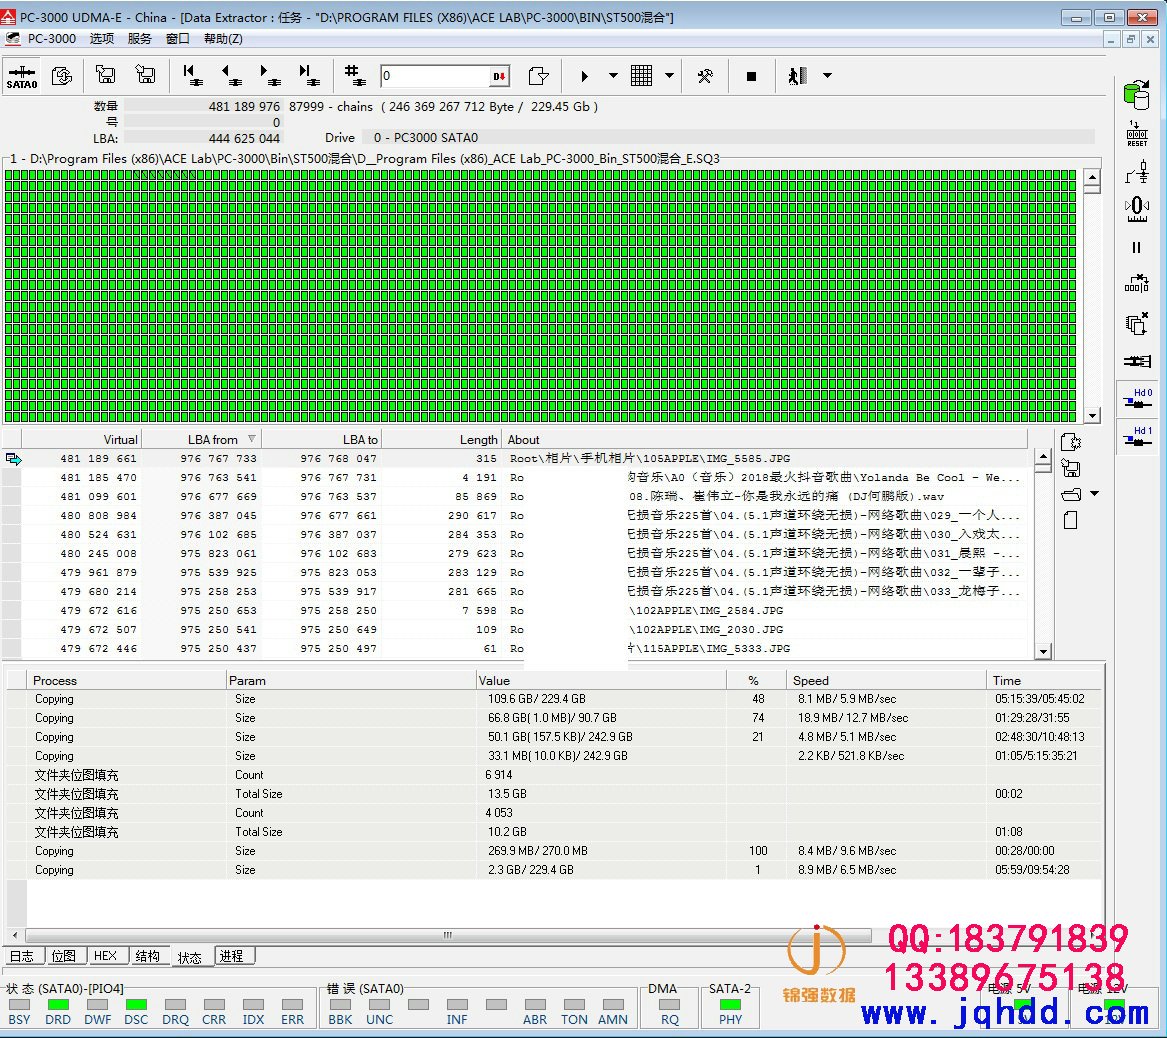Click the refresh task icon beside SATA0

click(x=62, y=75)
